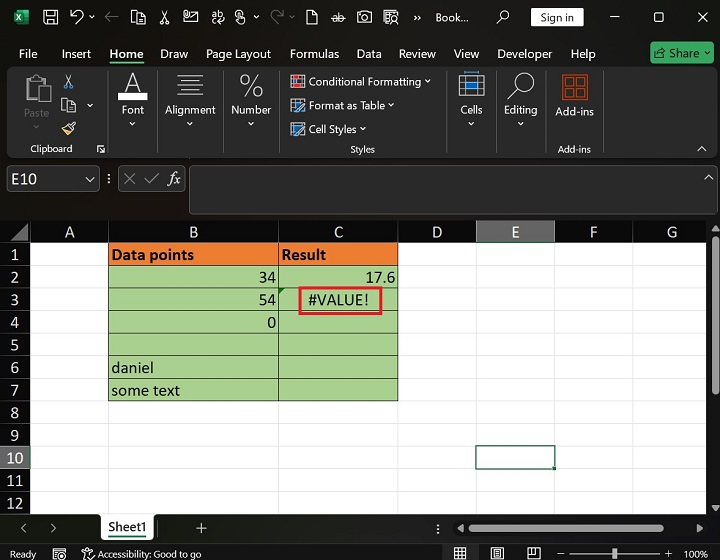Open the search magnifier in title bar

click(504, 17)
